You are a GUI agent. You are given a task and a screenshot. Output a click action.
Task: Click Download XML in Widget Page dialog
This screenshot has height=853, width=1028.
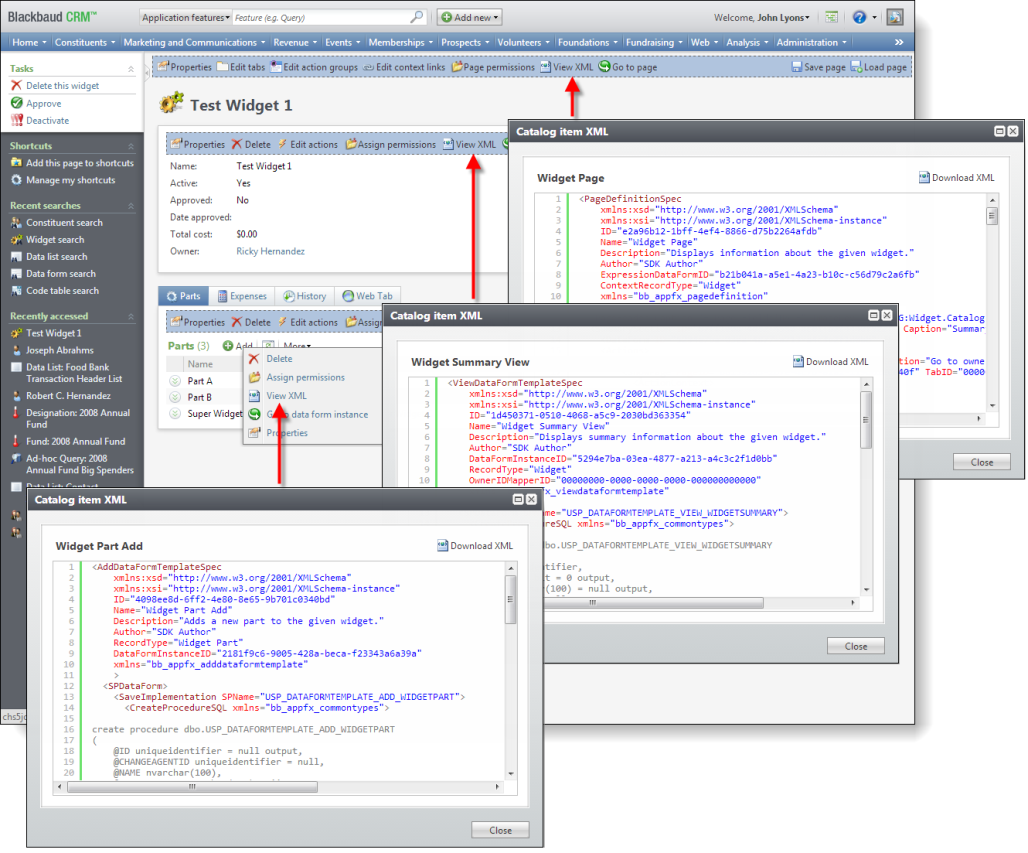click(956, 178)
